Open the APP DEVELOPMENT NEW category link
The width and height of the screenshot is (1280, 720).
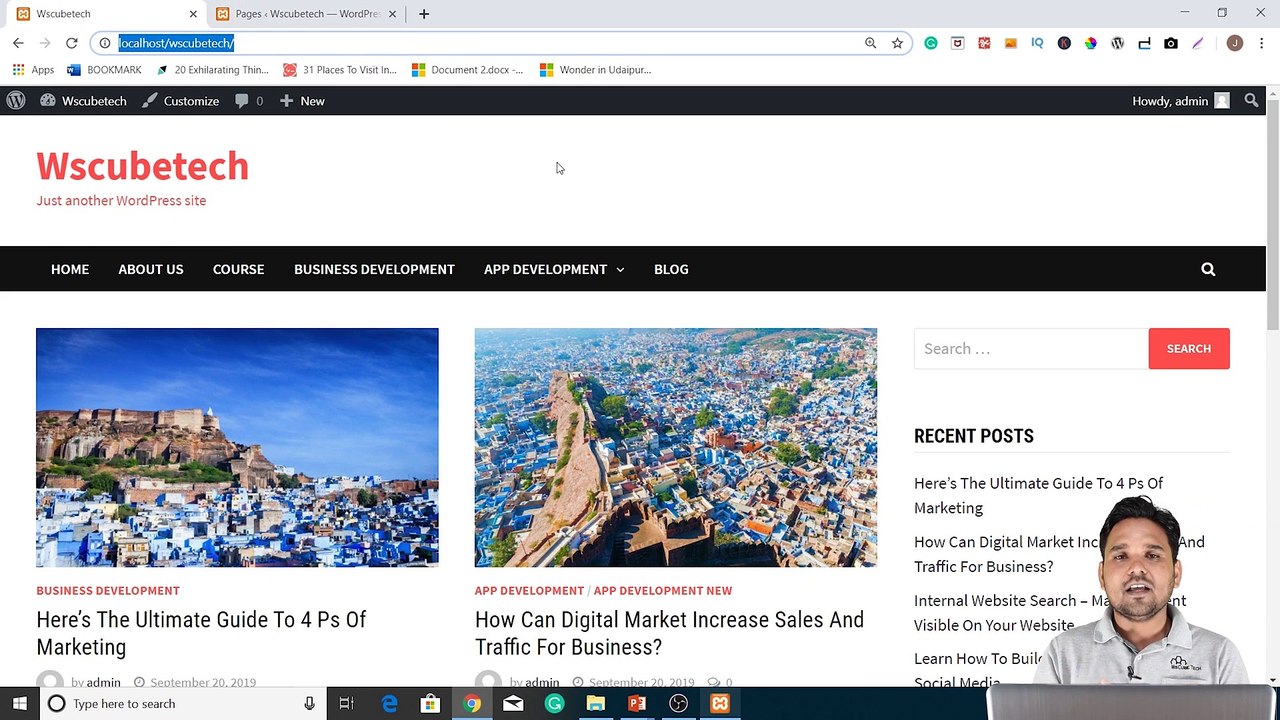(x=663, y=591)
